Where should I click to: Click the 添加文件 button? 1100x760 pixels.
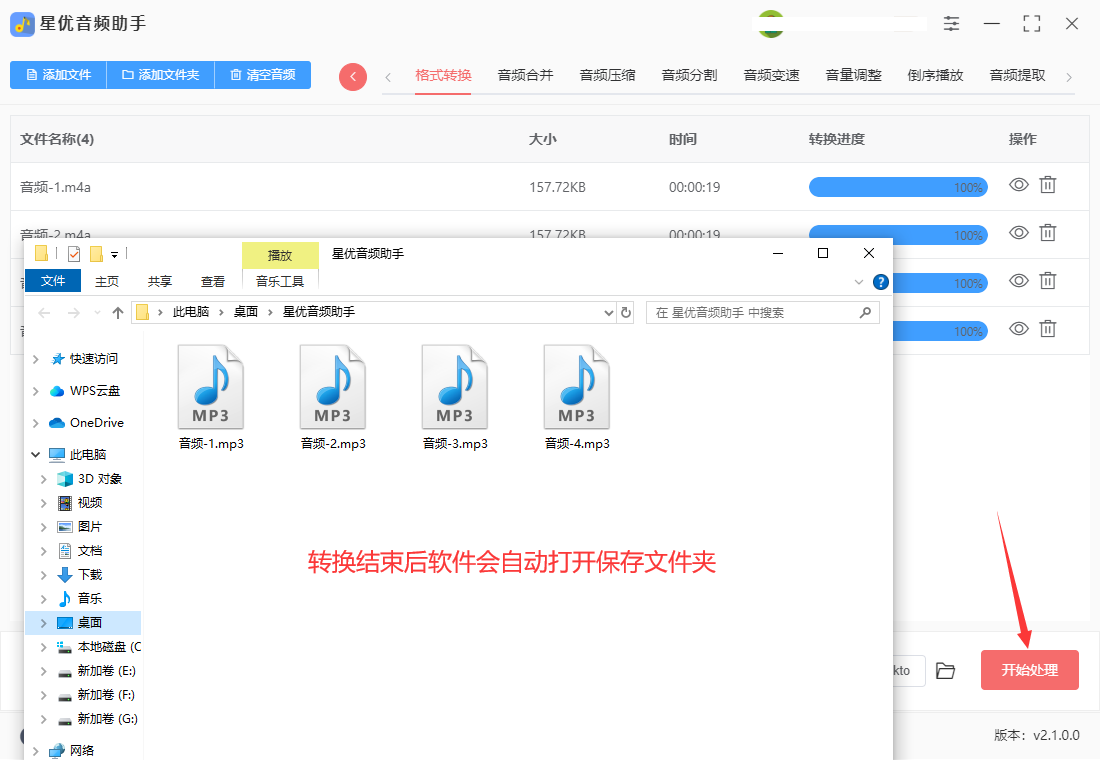(58, 75)
